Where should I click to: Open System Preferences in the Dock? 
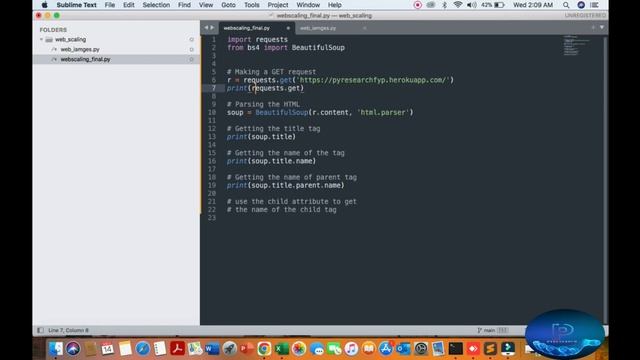pos(421,349)
